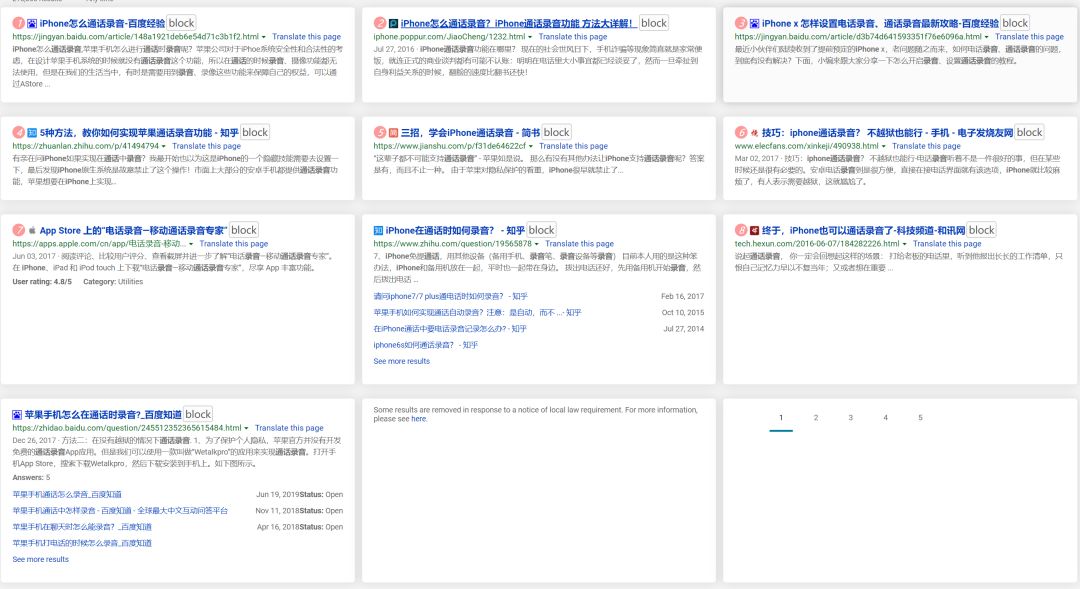Open the Baidu Zhidao sub-result dated Nov 11, 2018

pos(120,511)
